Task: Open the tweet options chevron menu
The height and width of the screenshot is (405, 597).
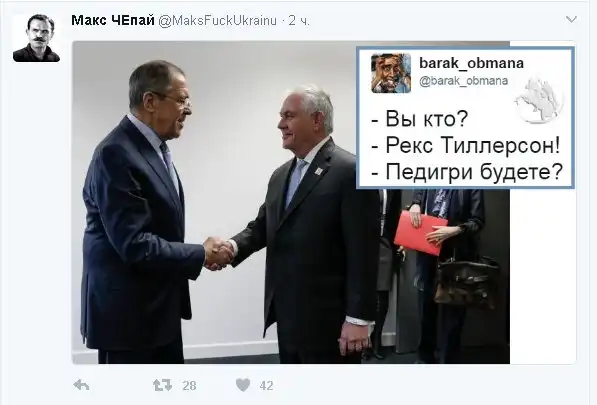Action: tap(571, 19)
